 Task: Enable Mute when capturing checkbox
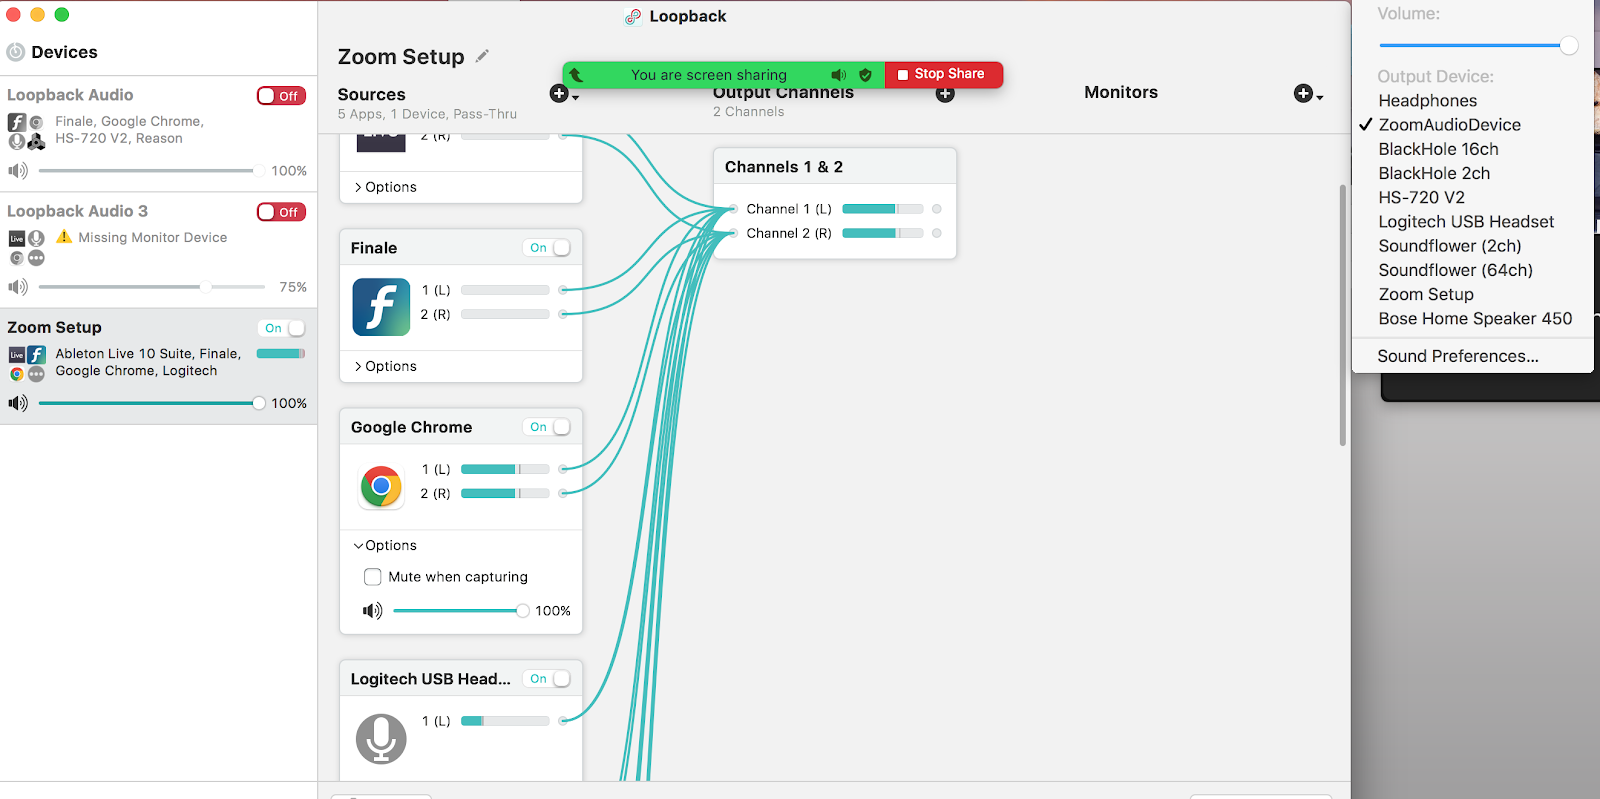pyautogui.click(x=373, y=577)
